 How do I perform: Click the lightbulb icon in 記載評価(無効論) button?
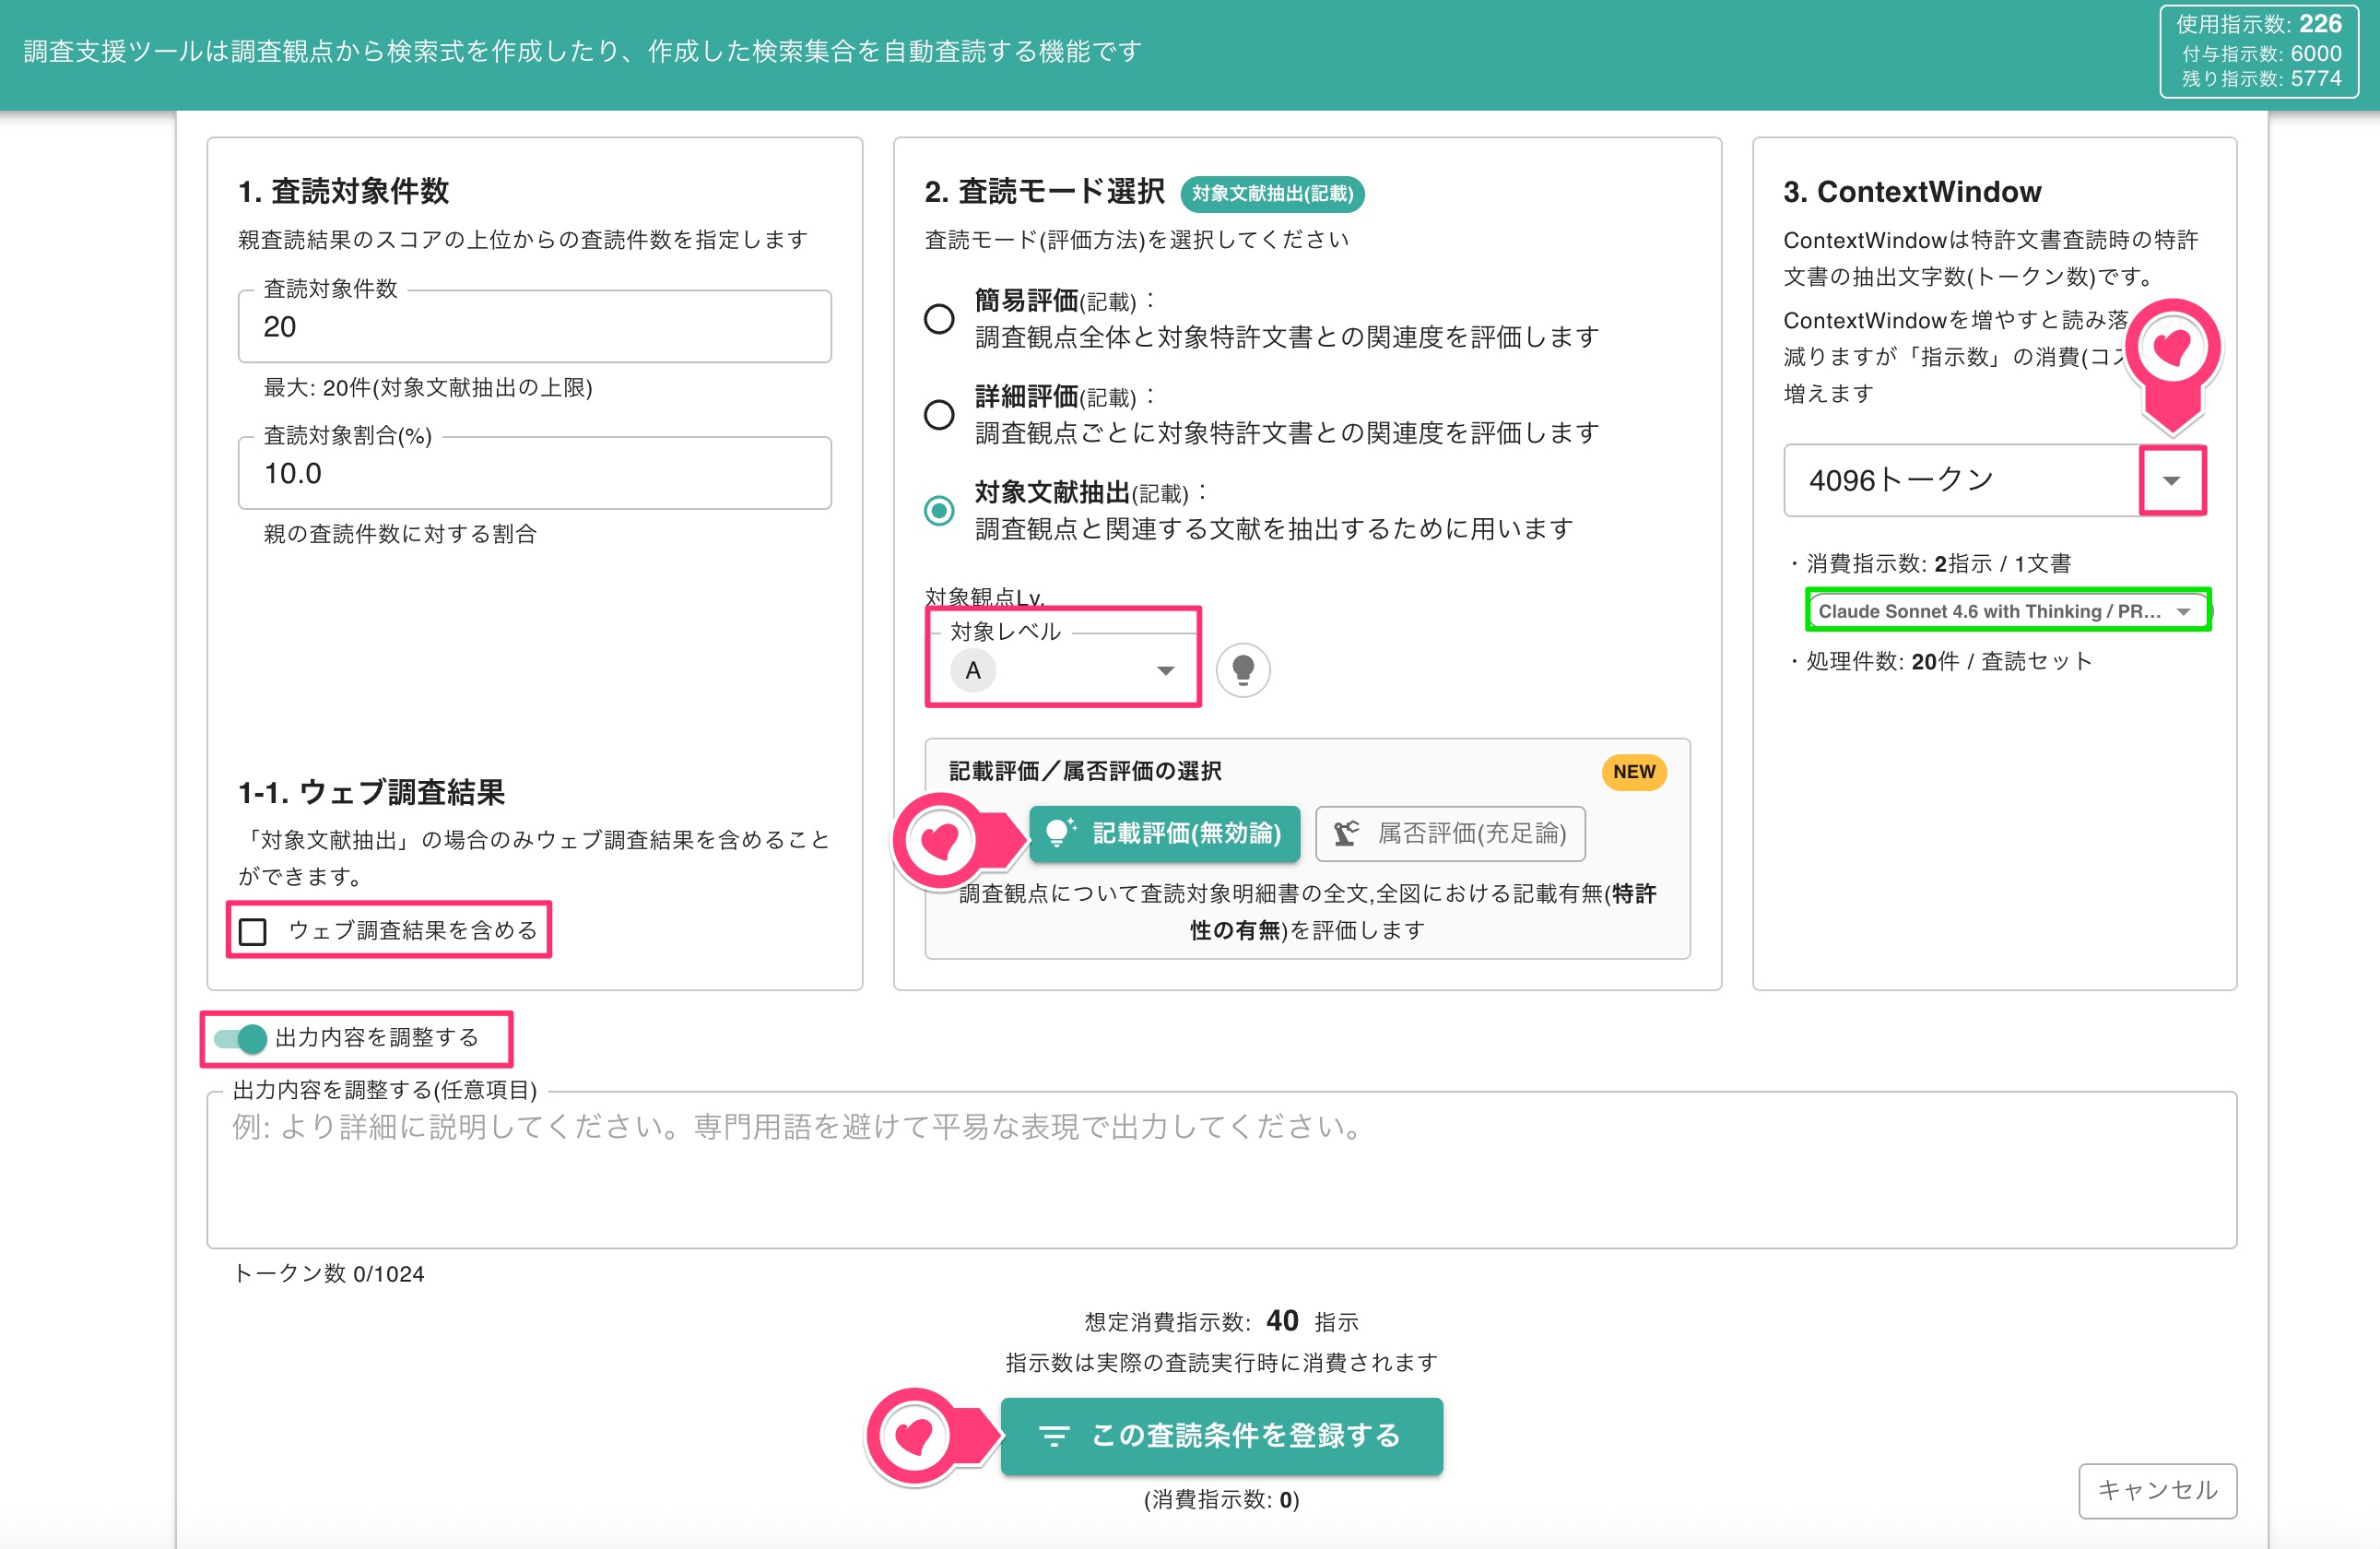(1060, 833)
